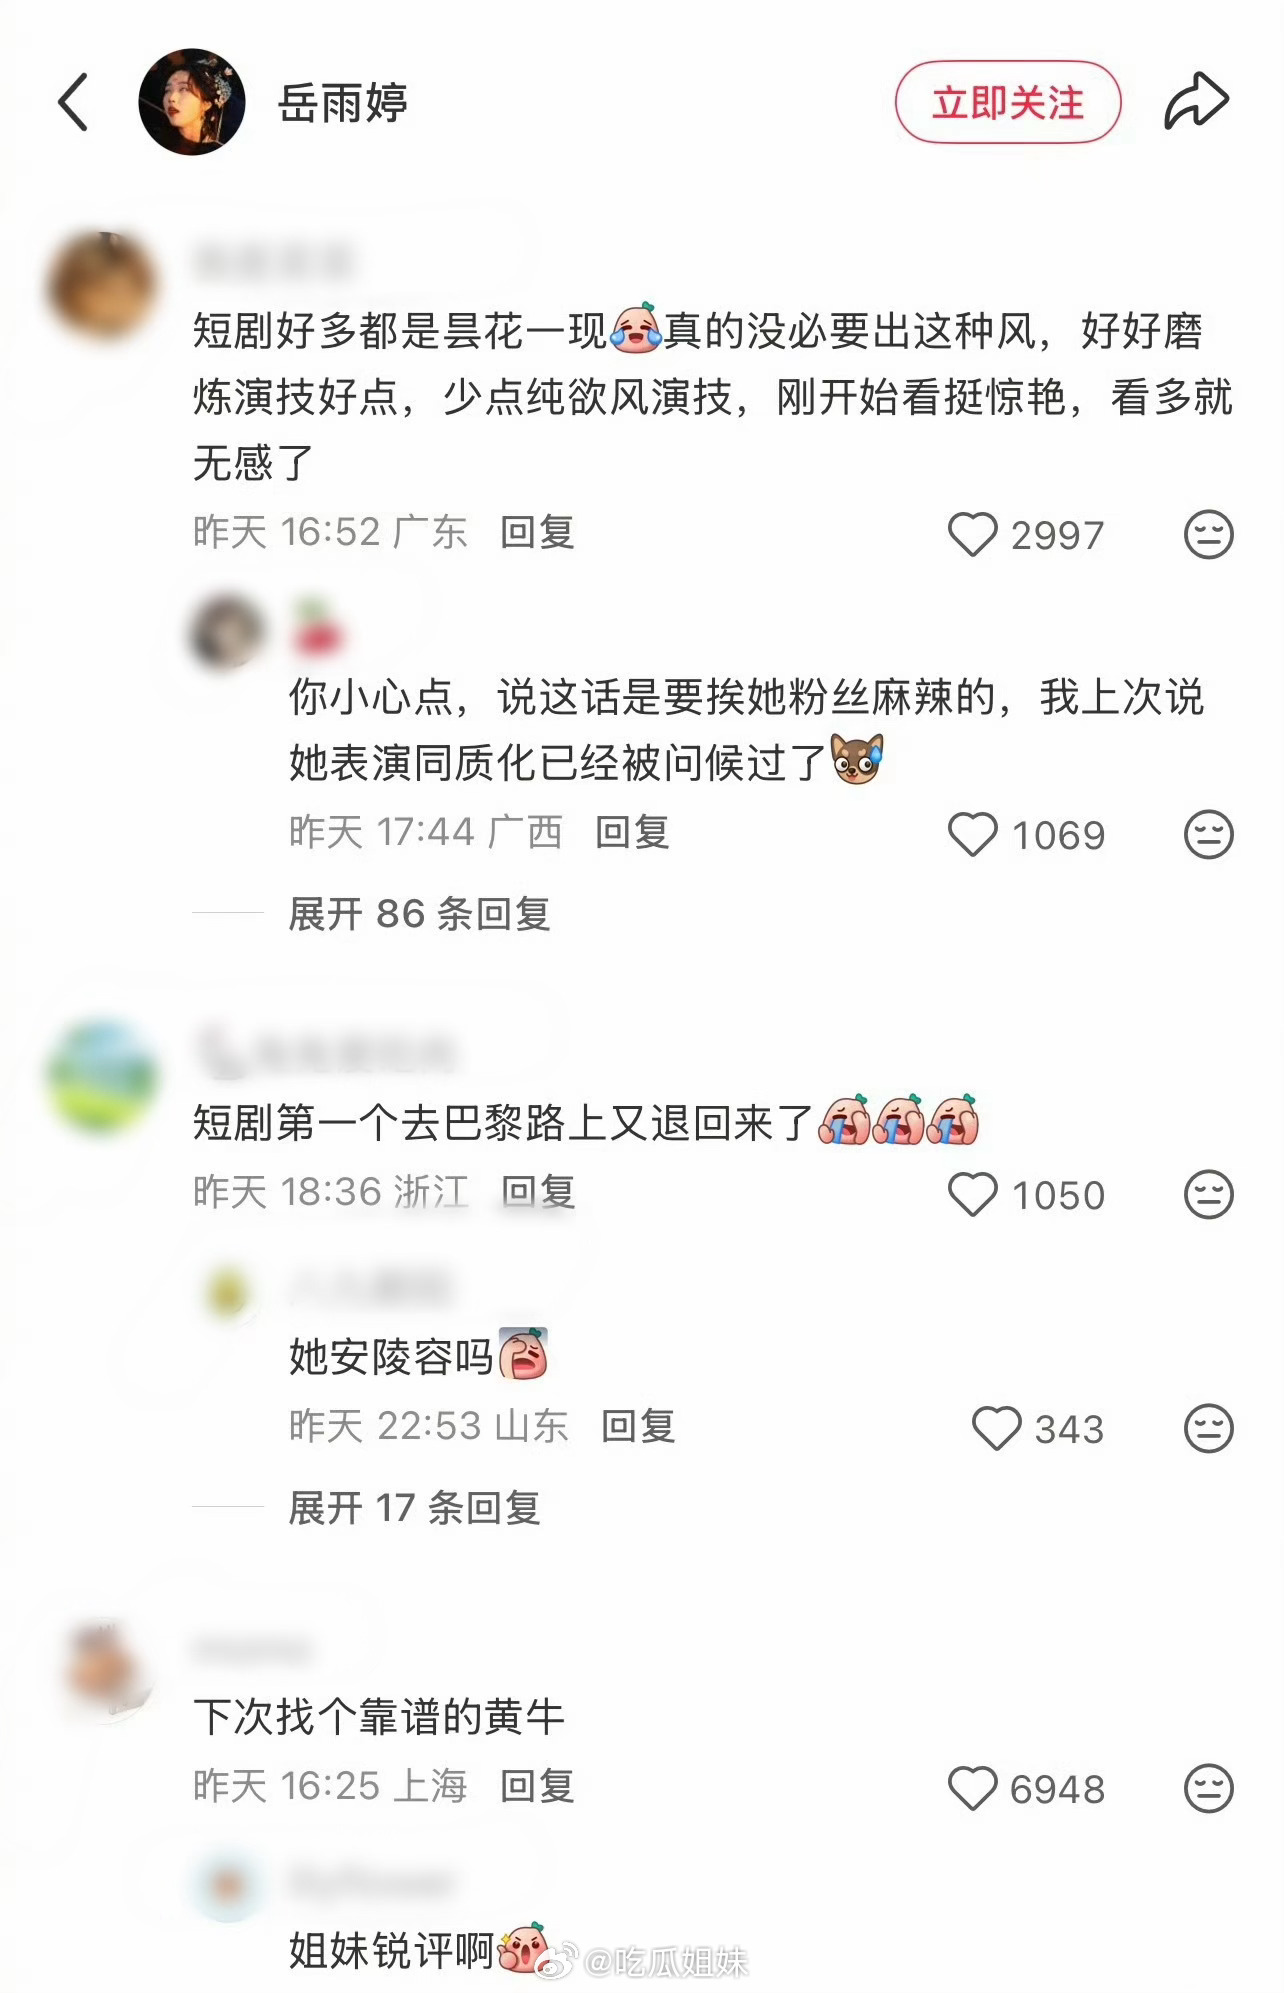
Task: Tap the share arrow icon
Action: pos(1196,101)
